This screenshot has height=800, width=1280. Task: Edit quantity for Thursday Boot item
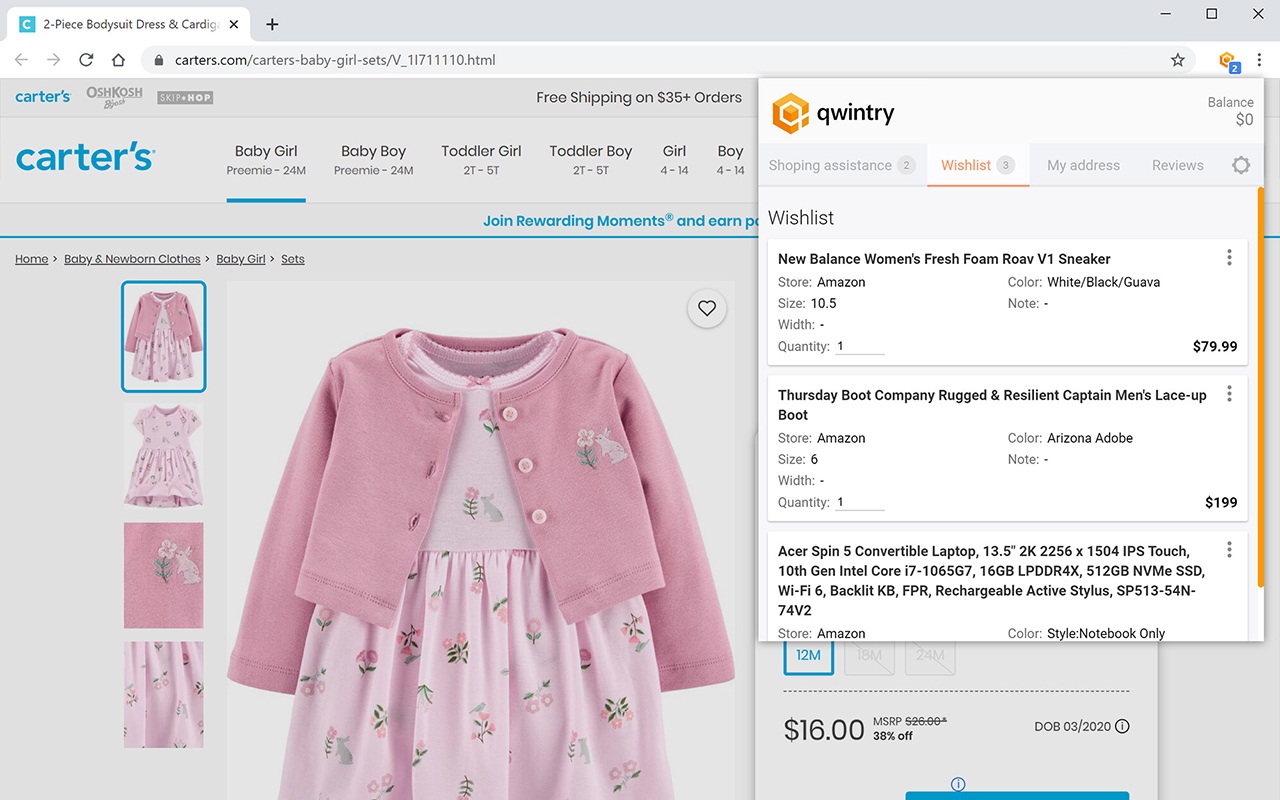pos(860,502)
